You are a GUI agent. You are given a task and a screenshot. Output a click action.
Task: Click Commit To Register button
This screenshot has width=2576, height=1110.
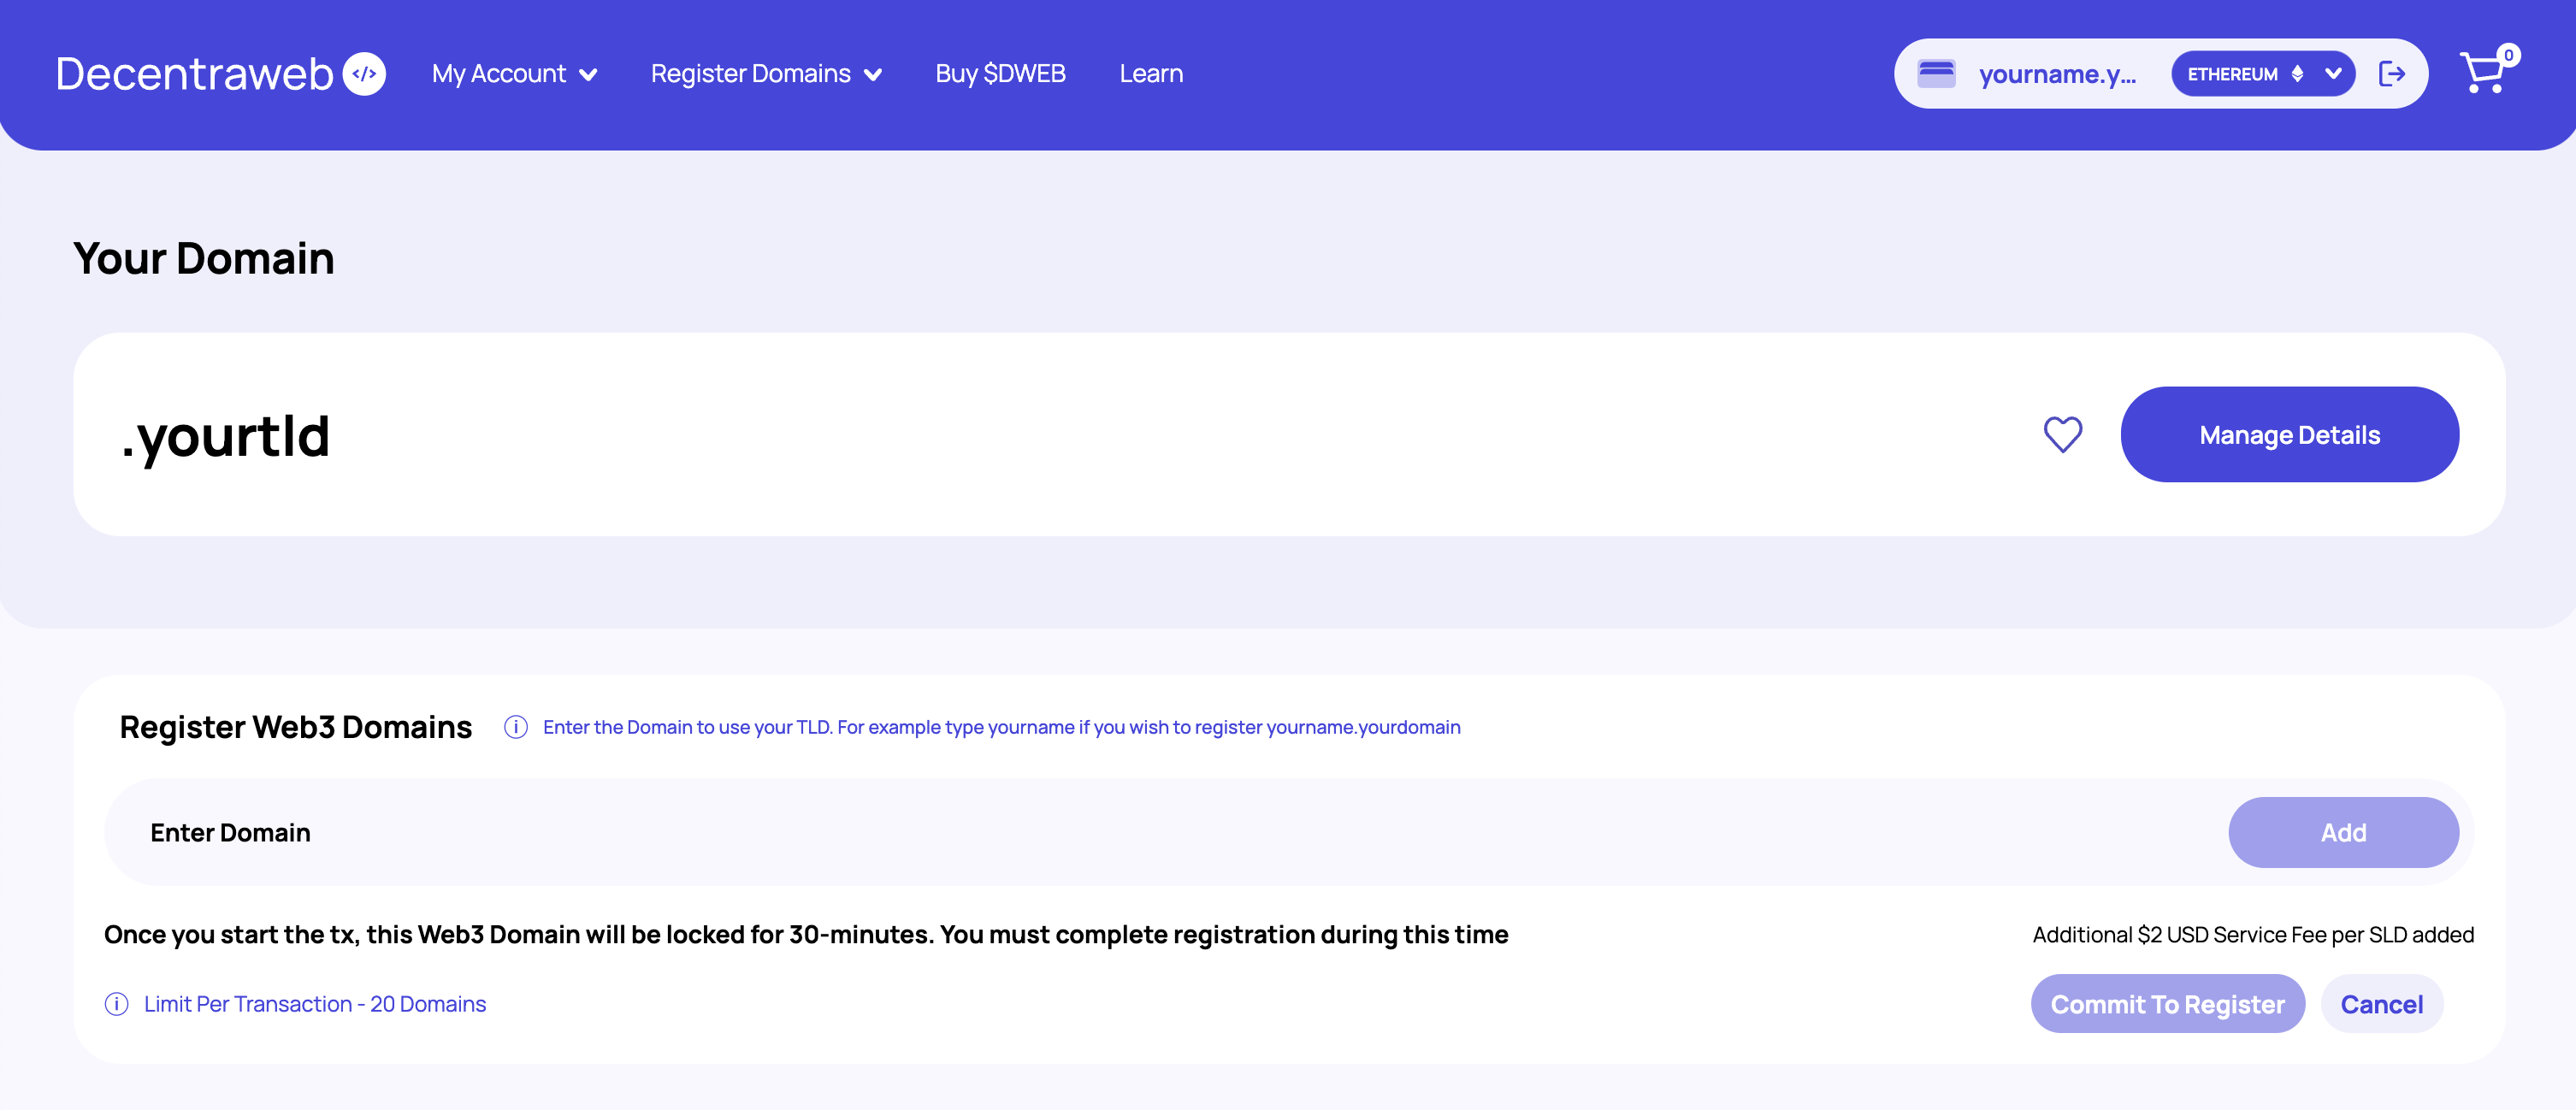(2167, 1004)
